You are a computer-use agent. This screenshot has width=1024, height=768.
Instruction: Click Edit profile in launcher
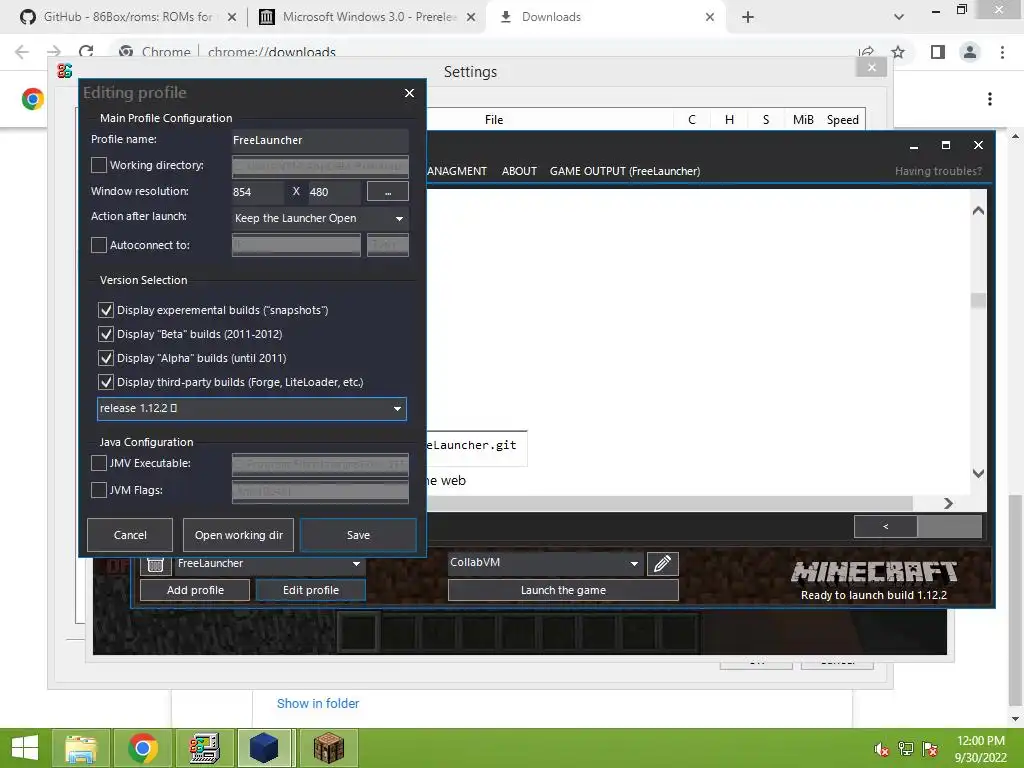click(x=311, y=590)
